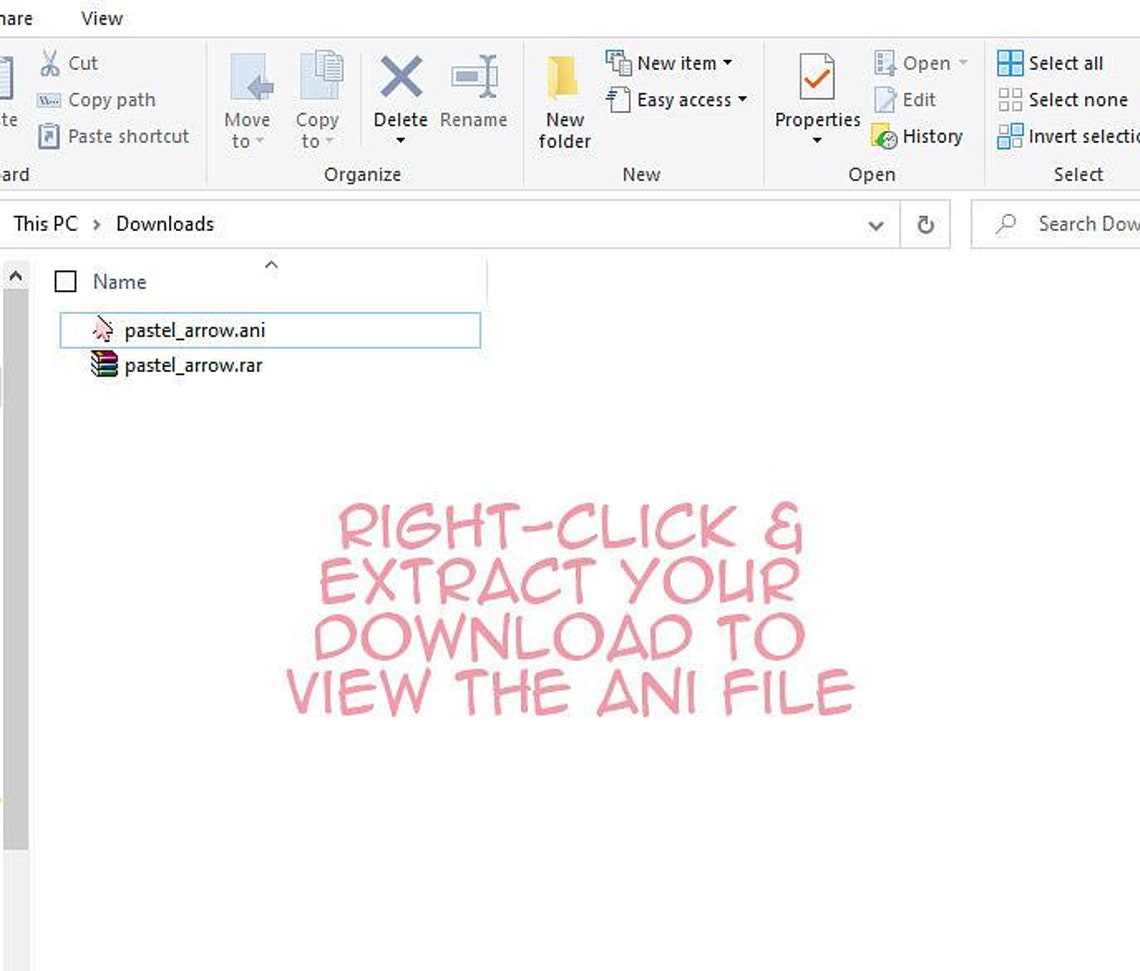
Task: Toggle the select-all checkbox beside Name
Action: coord(65,281)
